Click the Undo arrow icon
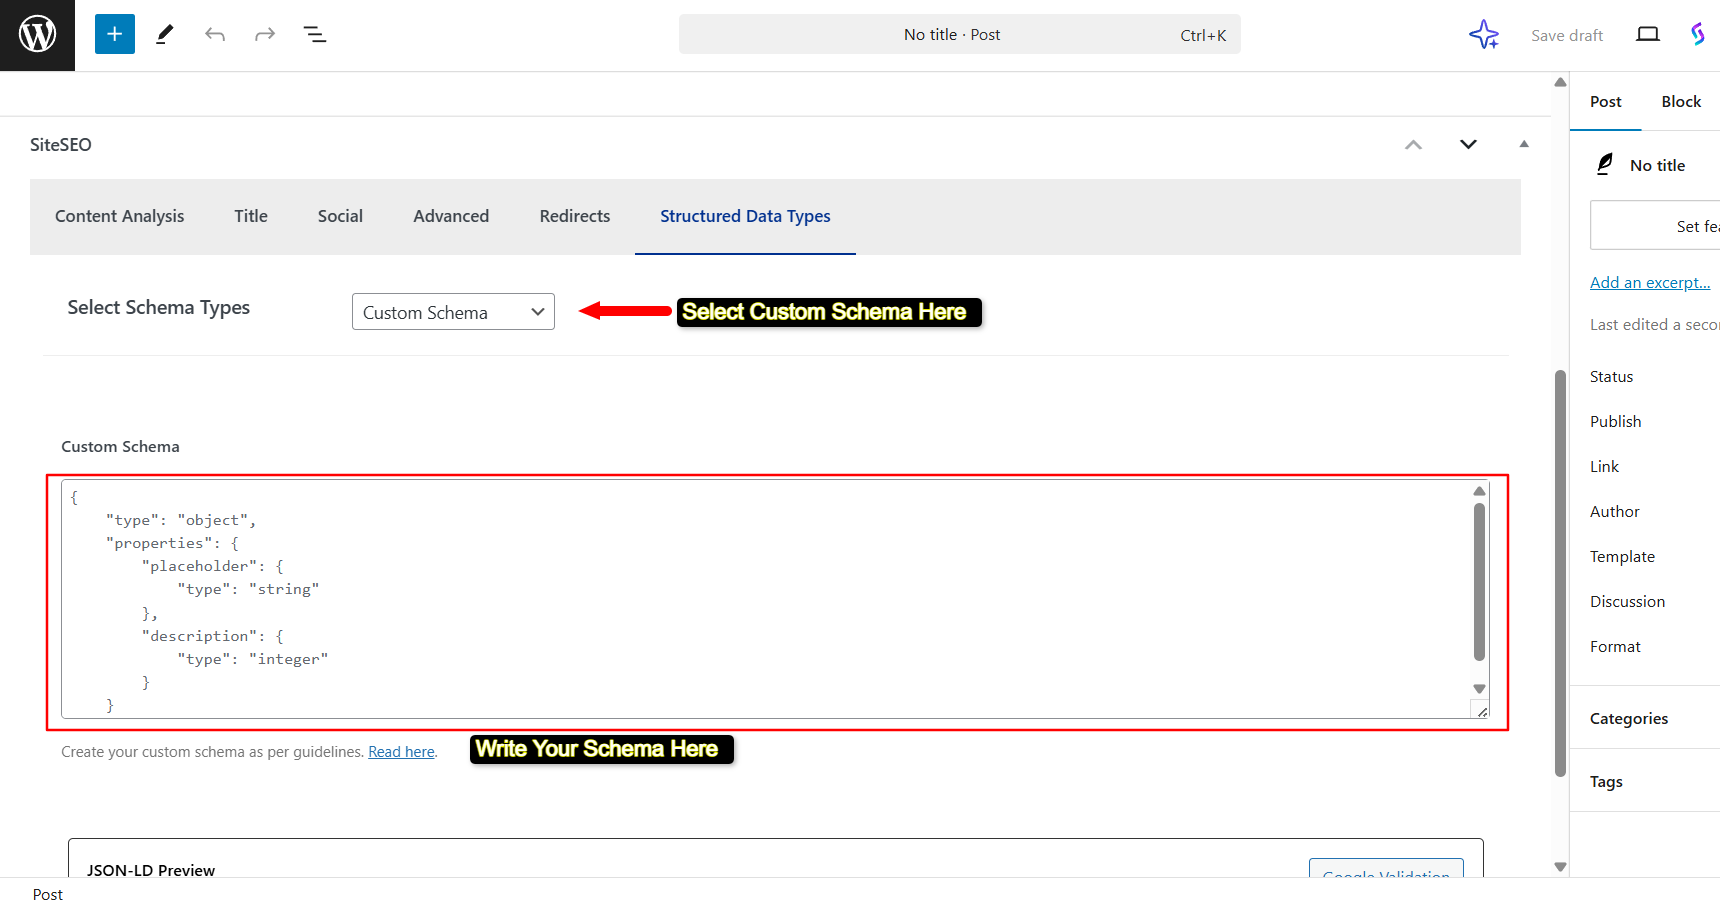The width and height of the screenshot is (1720, 901). 215,35
